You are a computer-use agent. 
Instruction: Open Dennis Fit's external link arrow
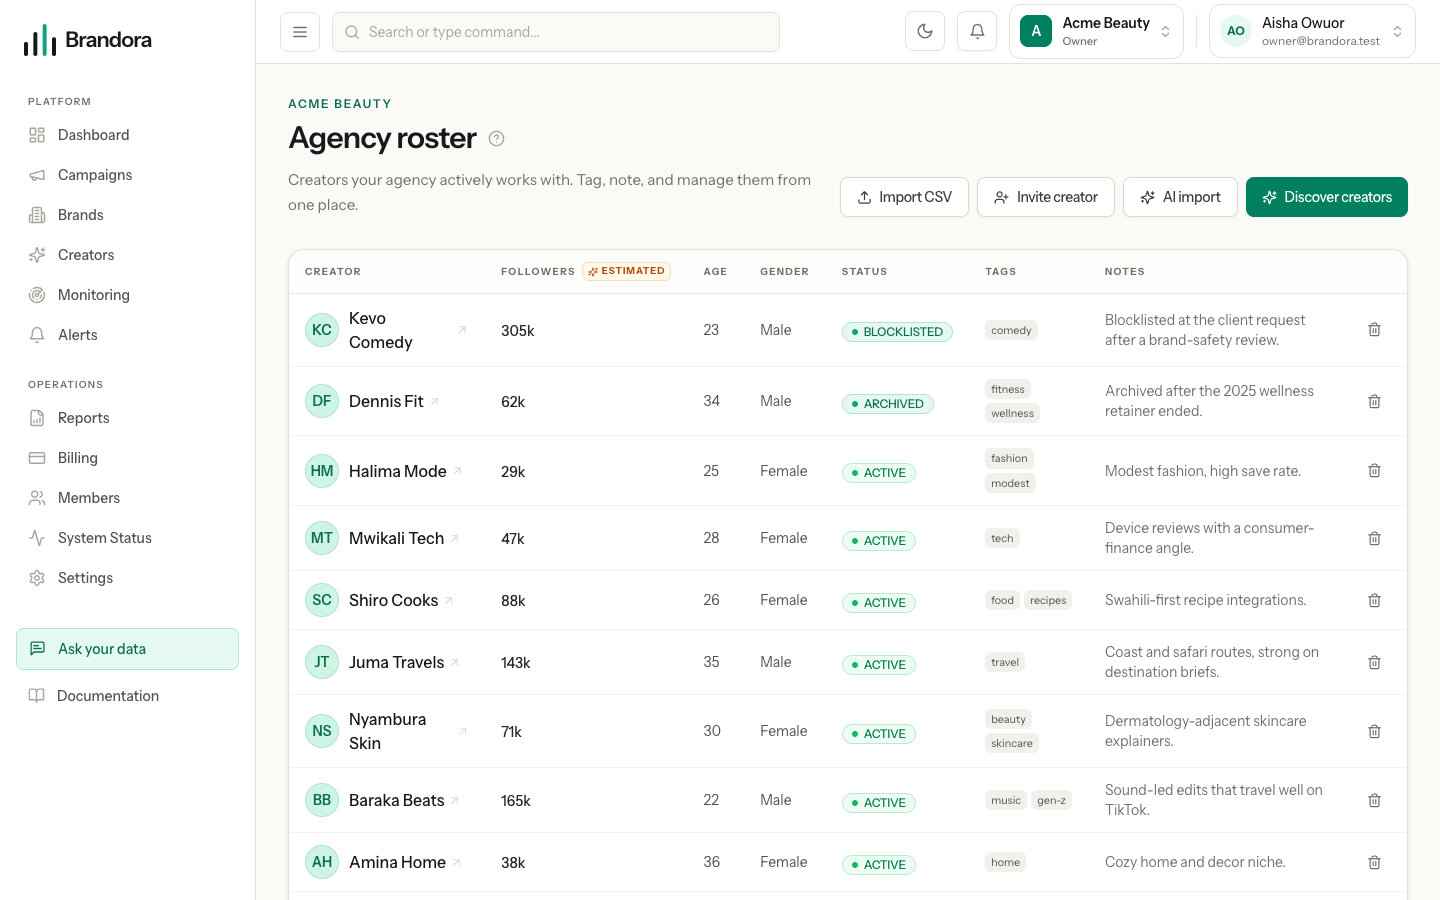click(435, 402)
